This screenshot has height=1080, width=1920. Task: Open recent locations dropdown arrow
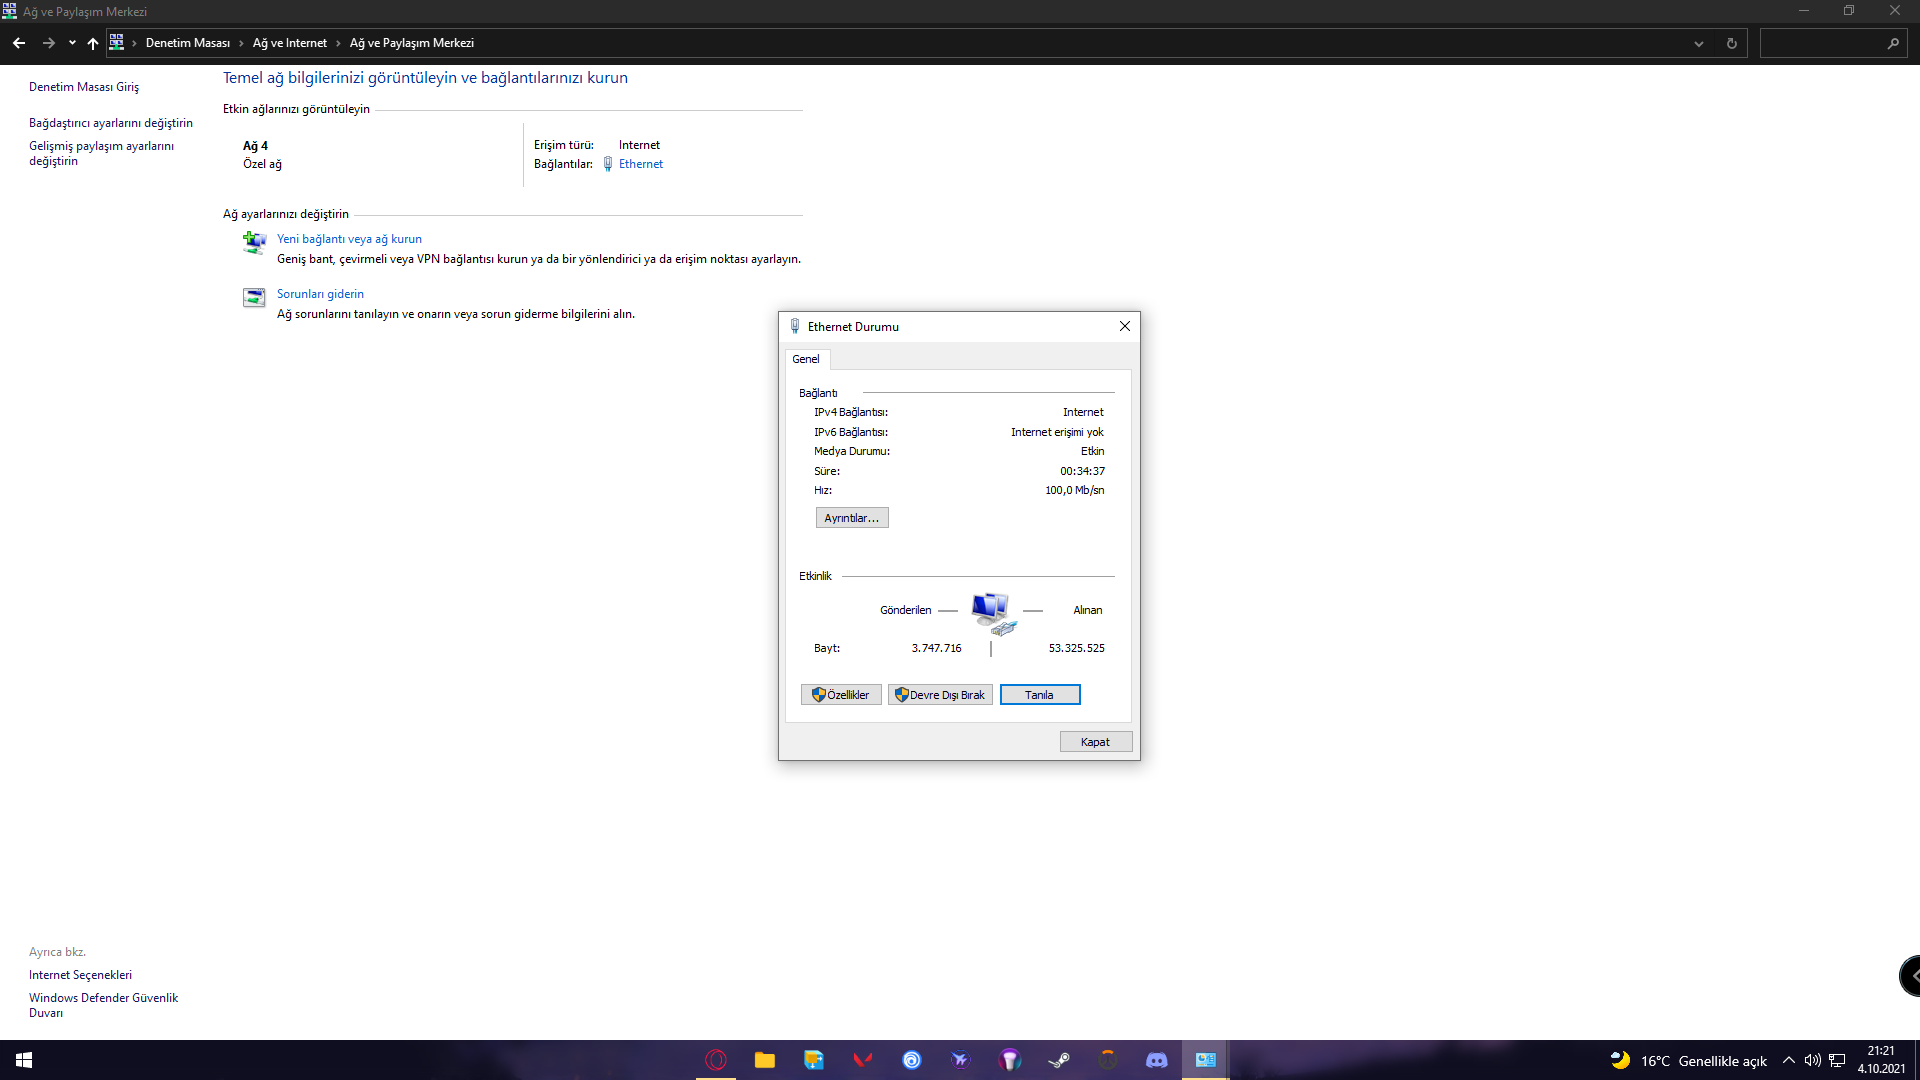pos(72,43)
